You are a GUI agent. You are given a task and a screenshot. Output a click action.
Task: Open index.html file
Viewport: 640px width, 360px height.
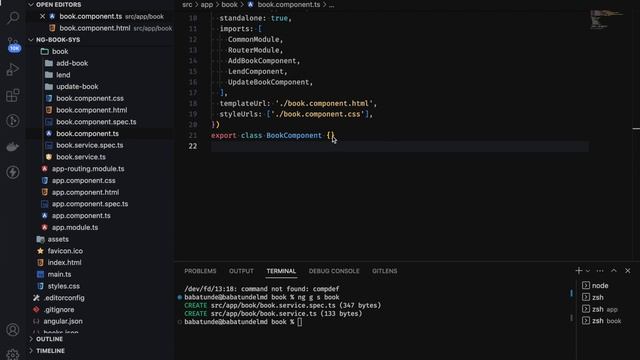tap(64, 262)
